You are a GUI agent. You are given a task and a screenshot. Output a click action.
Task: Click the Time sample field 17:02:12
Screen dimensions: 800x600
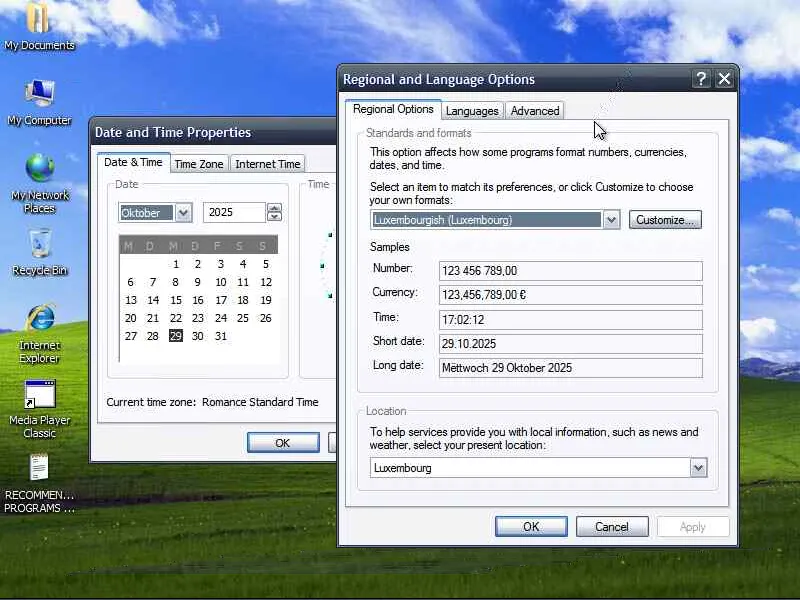[570, 319]
